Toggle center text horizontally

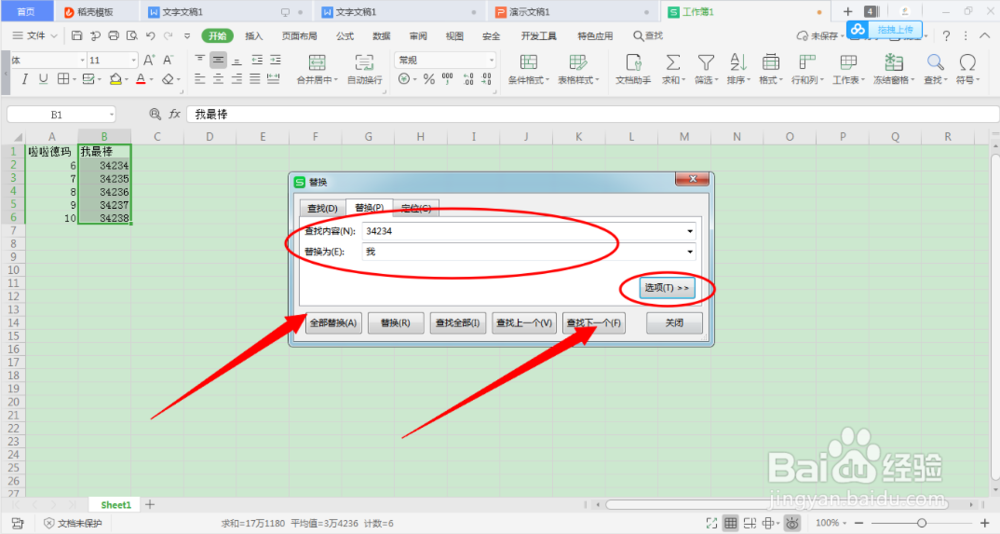point(218,79)
